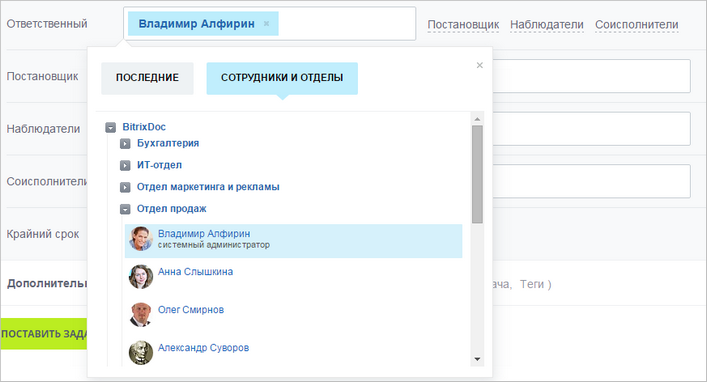The height and width of the screenshot is (382, 707).
Task: Click the ИТ-отдел department name
Action: click(159, 165)
